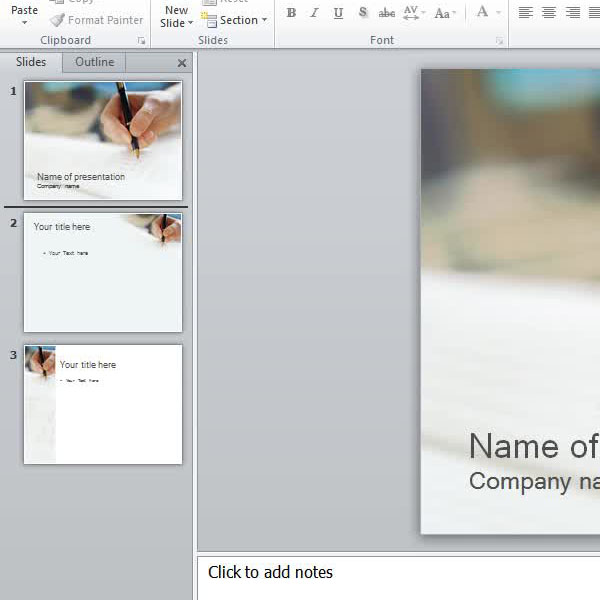Open Change Case dropdown
The width and height of the screenshot is (600, 600).
point(445,13)
